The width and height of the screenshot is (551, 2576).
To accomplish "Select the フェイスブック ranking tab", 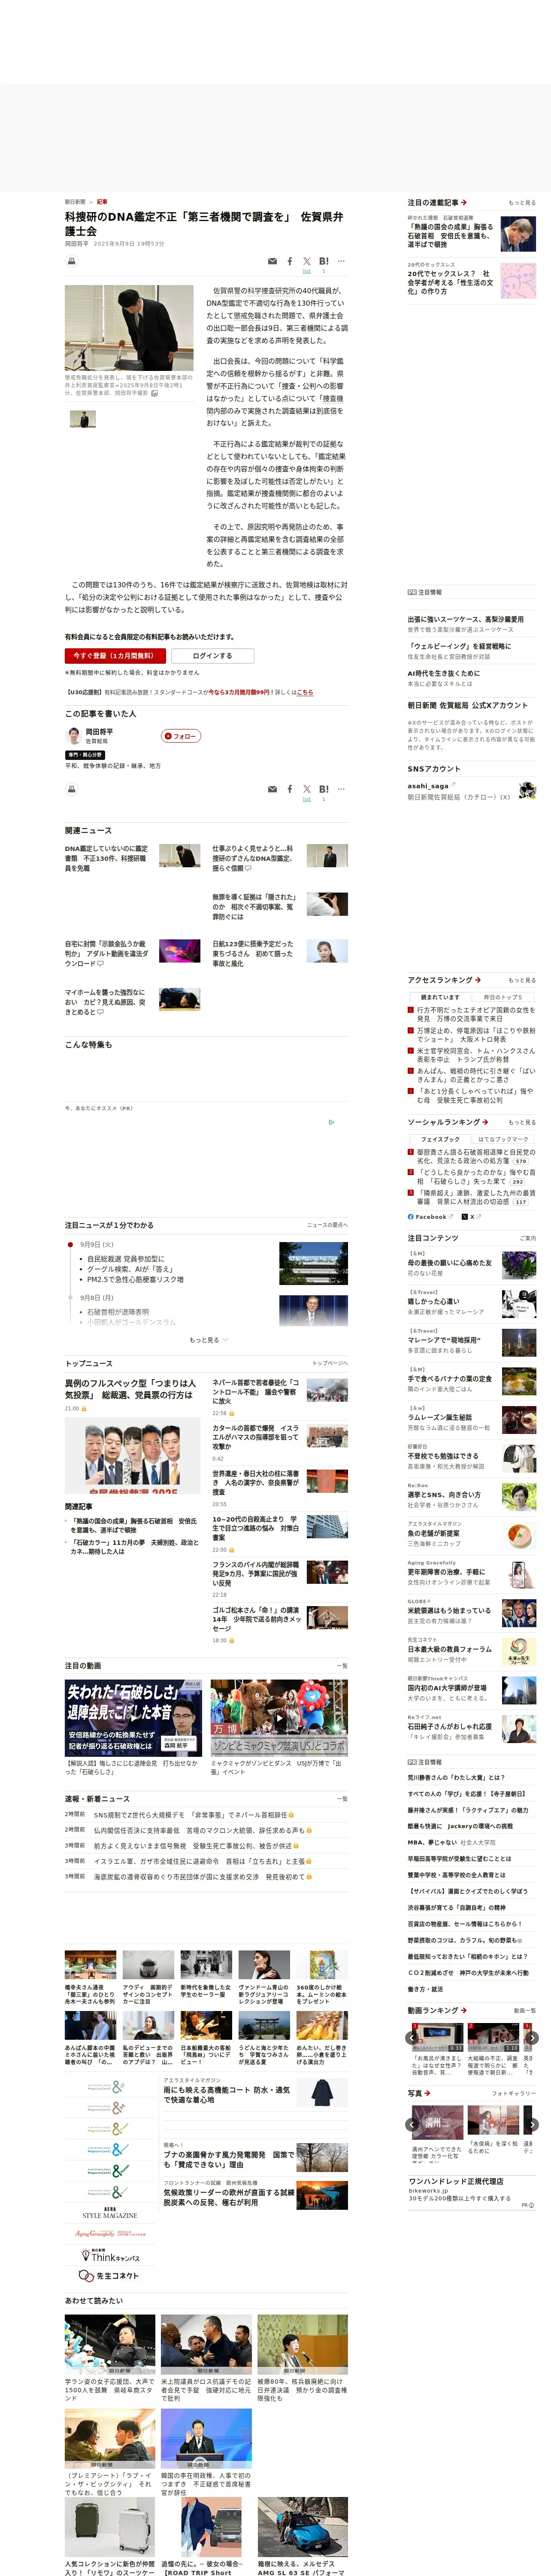I will [x=440, y=1139].
